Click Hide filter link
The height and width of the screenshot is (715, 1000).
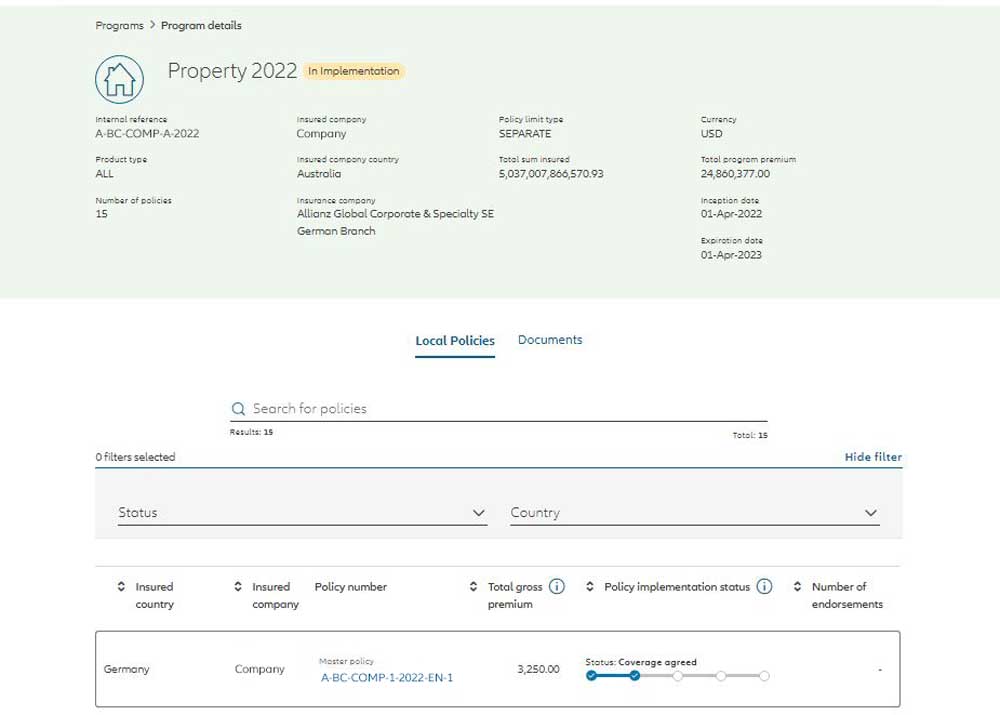[x=873, y=457]
